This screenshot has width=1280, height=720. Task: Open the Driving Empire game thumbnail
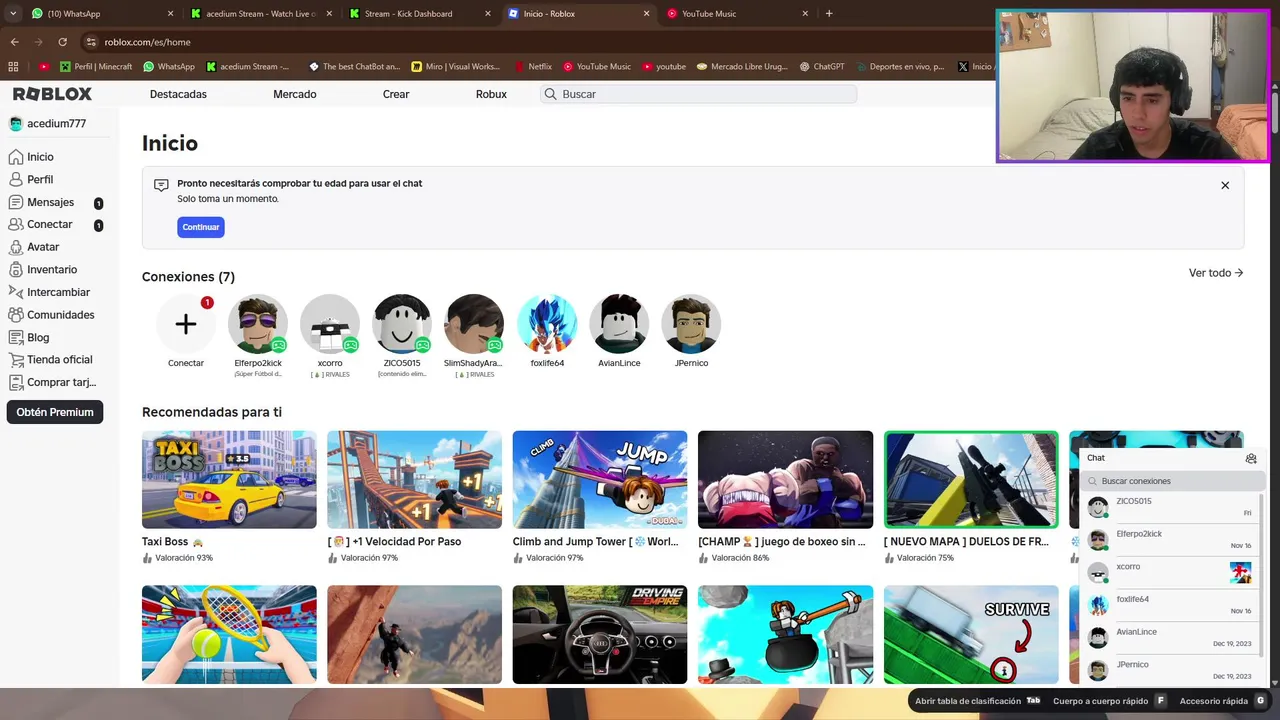(600, 634)
